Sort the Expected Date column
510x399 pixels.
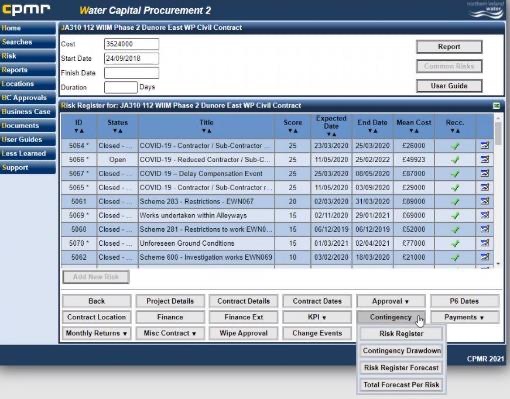coord(331,134)
